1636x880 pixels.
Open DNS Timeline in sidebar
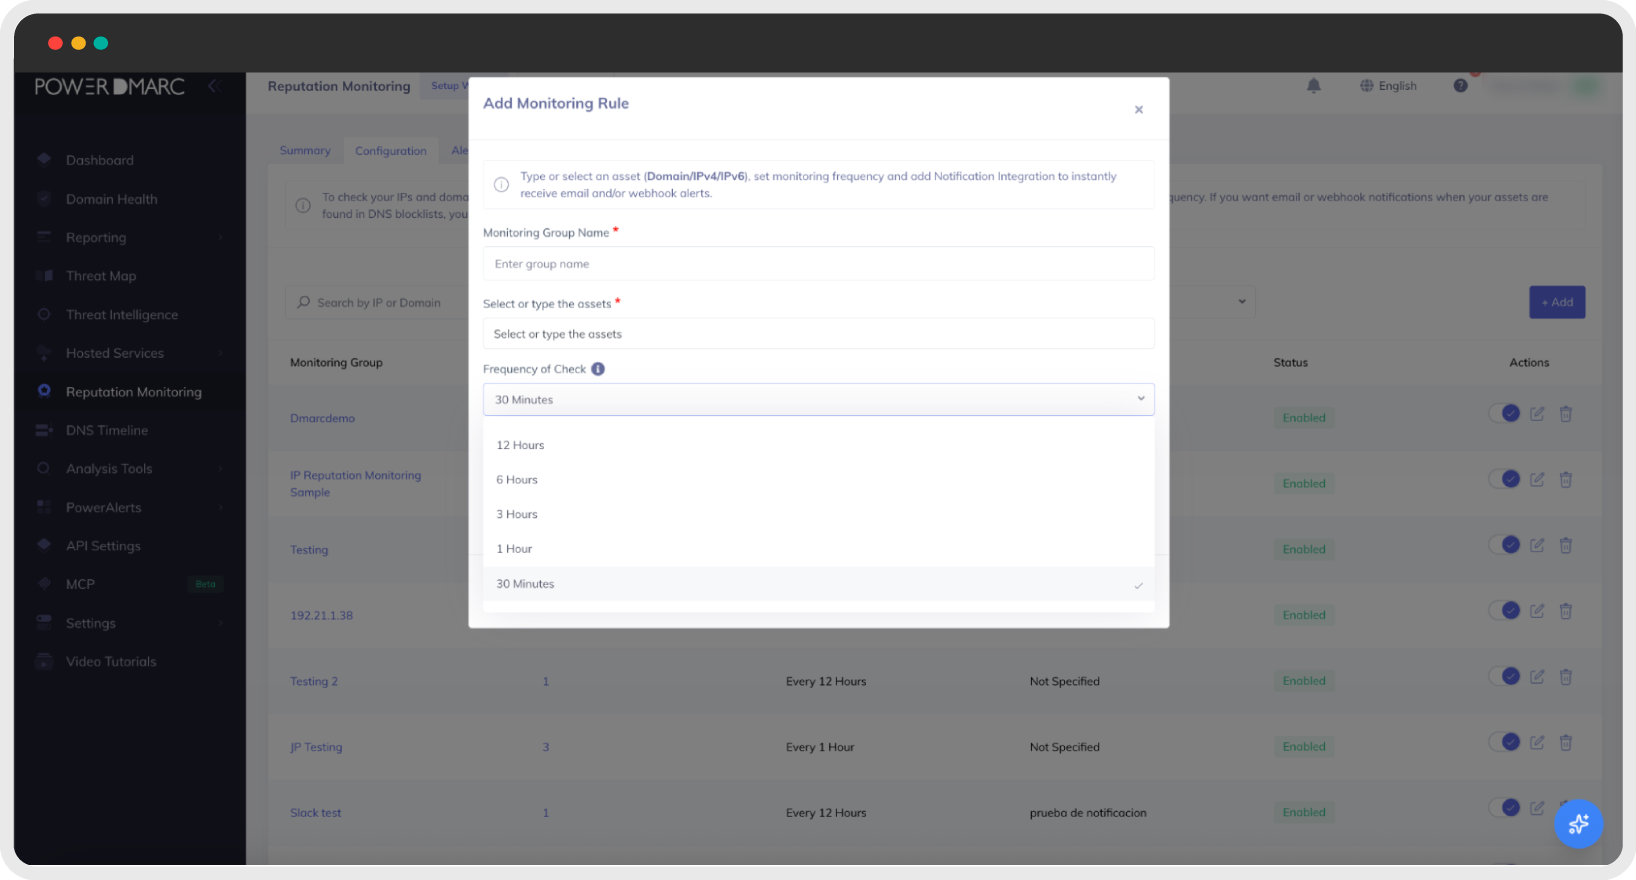pos(107,430)
